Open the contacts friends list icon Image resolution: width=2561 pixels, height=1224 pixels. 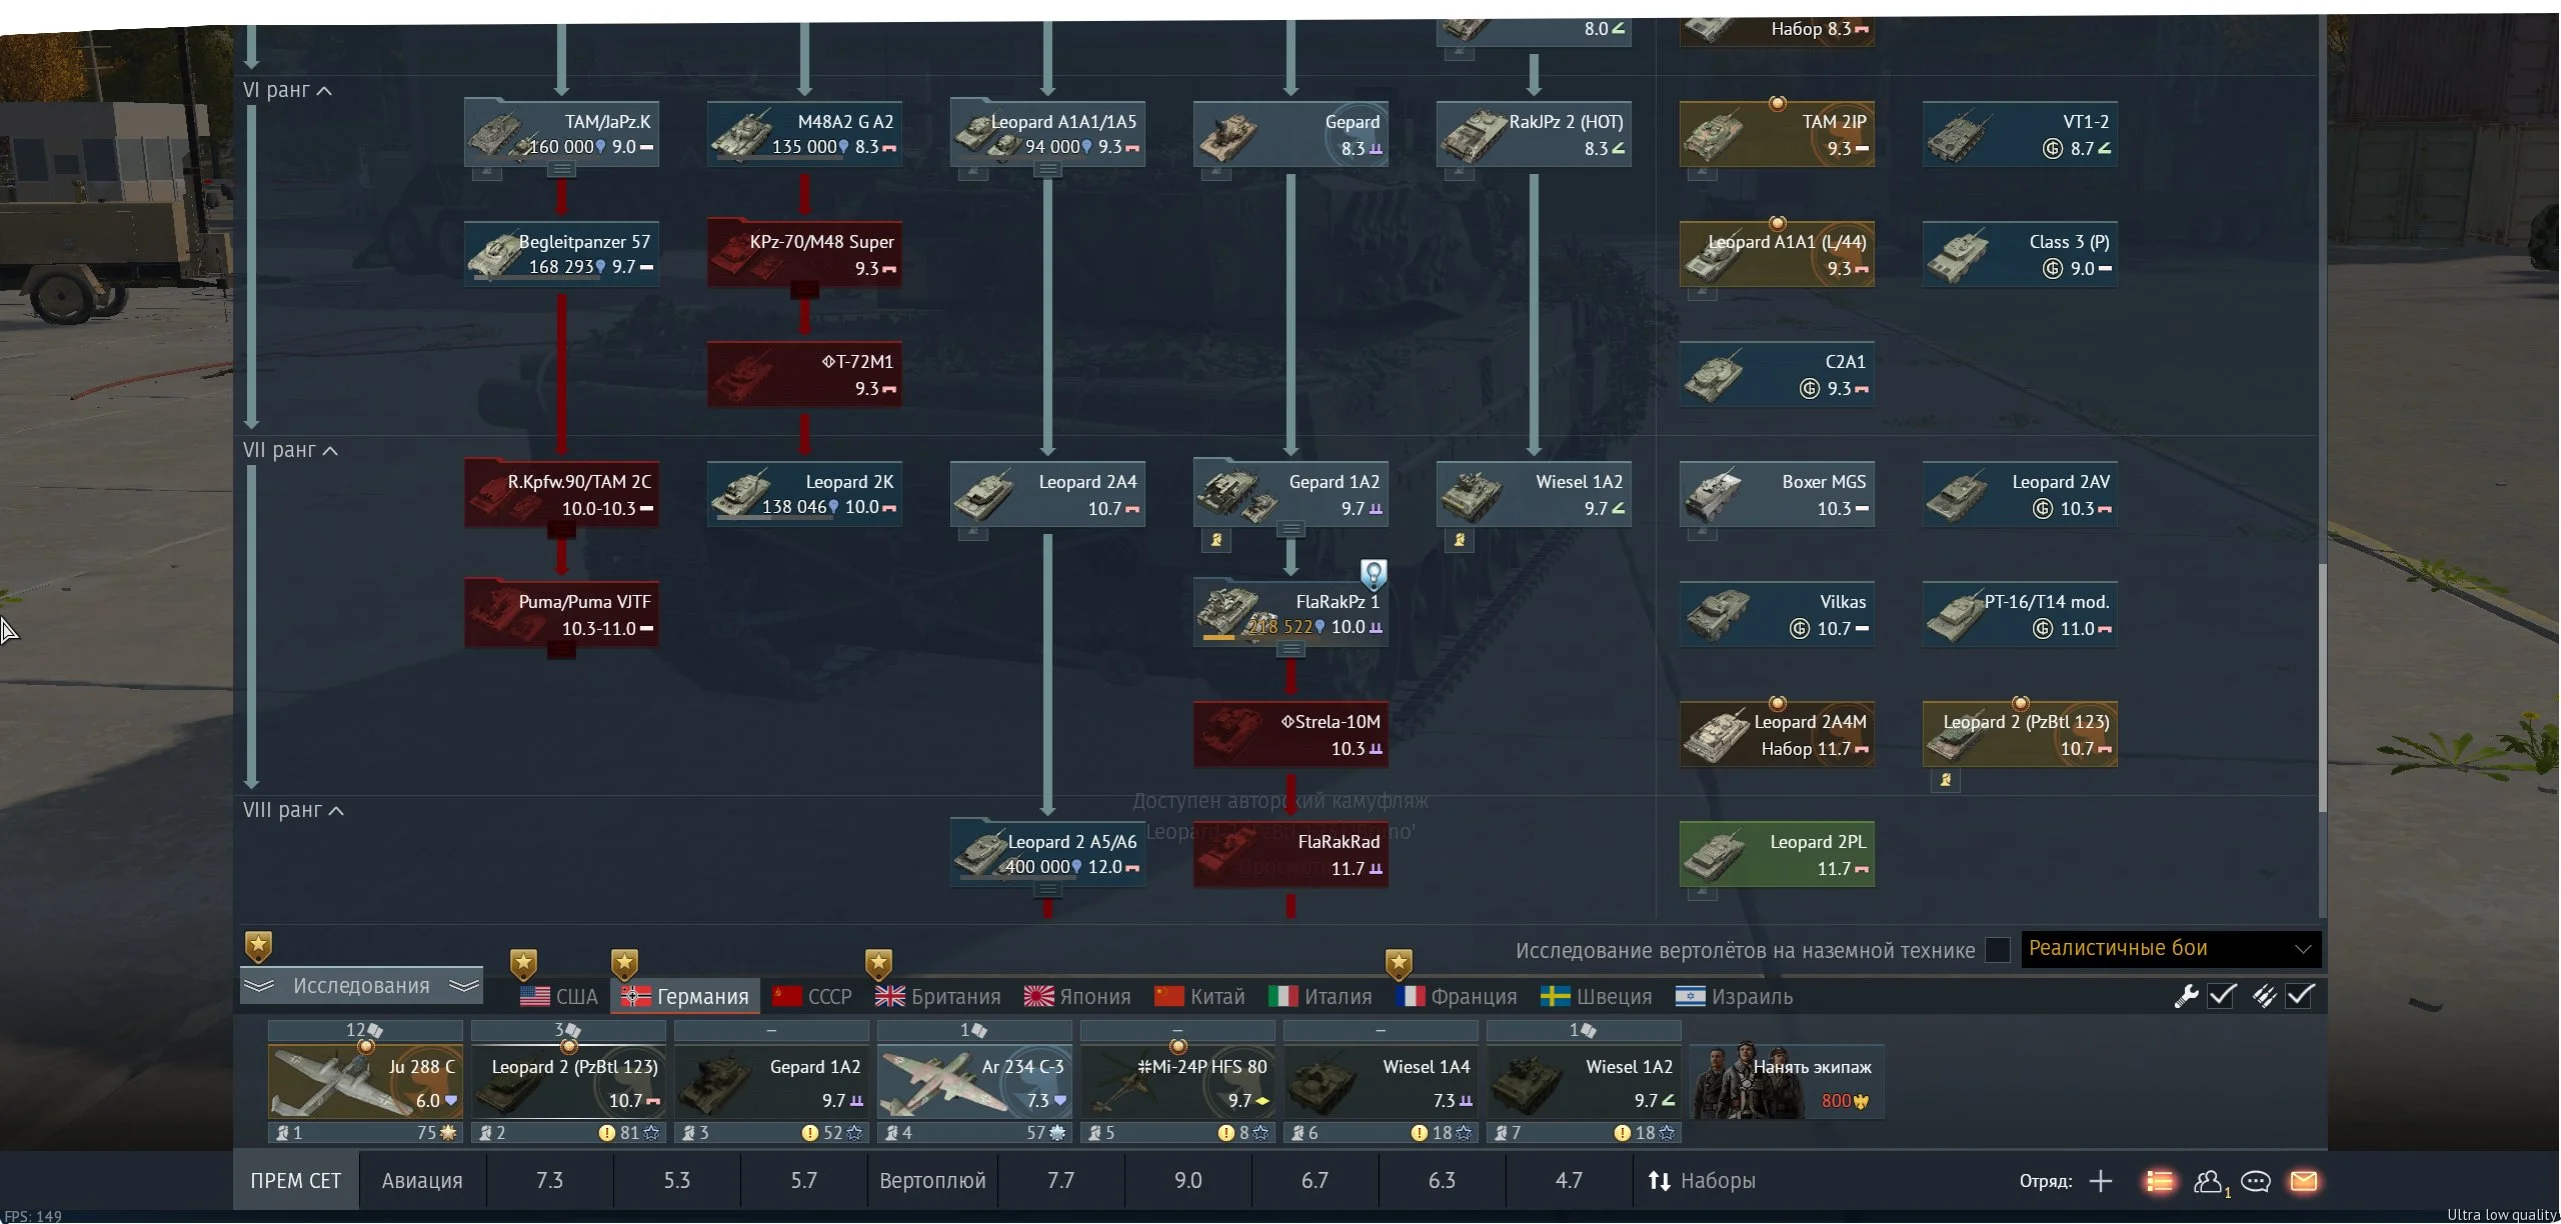[x=2208, y=1182]
